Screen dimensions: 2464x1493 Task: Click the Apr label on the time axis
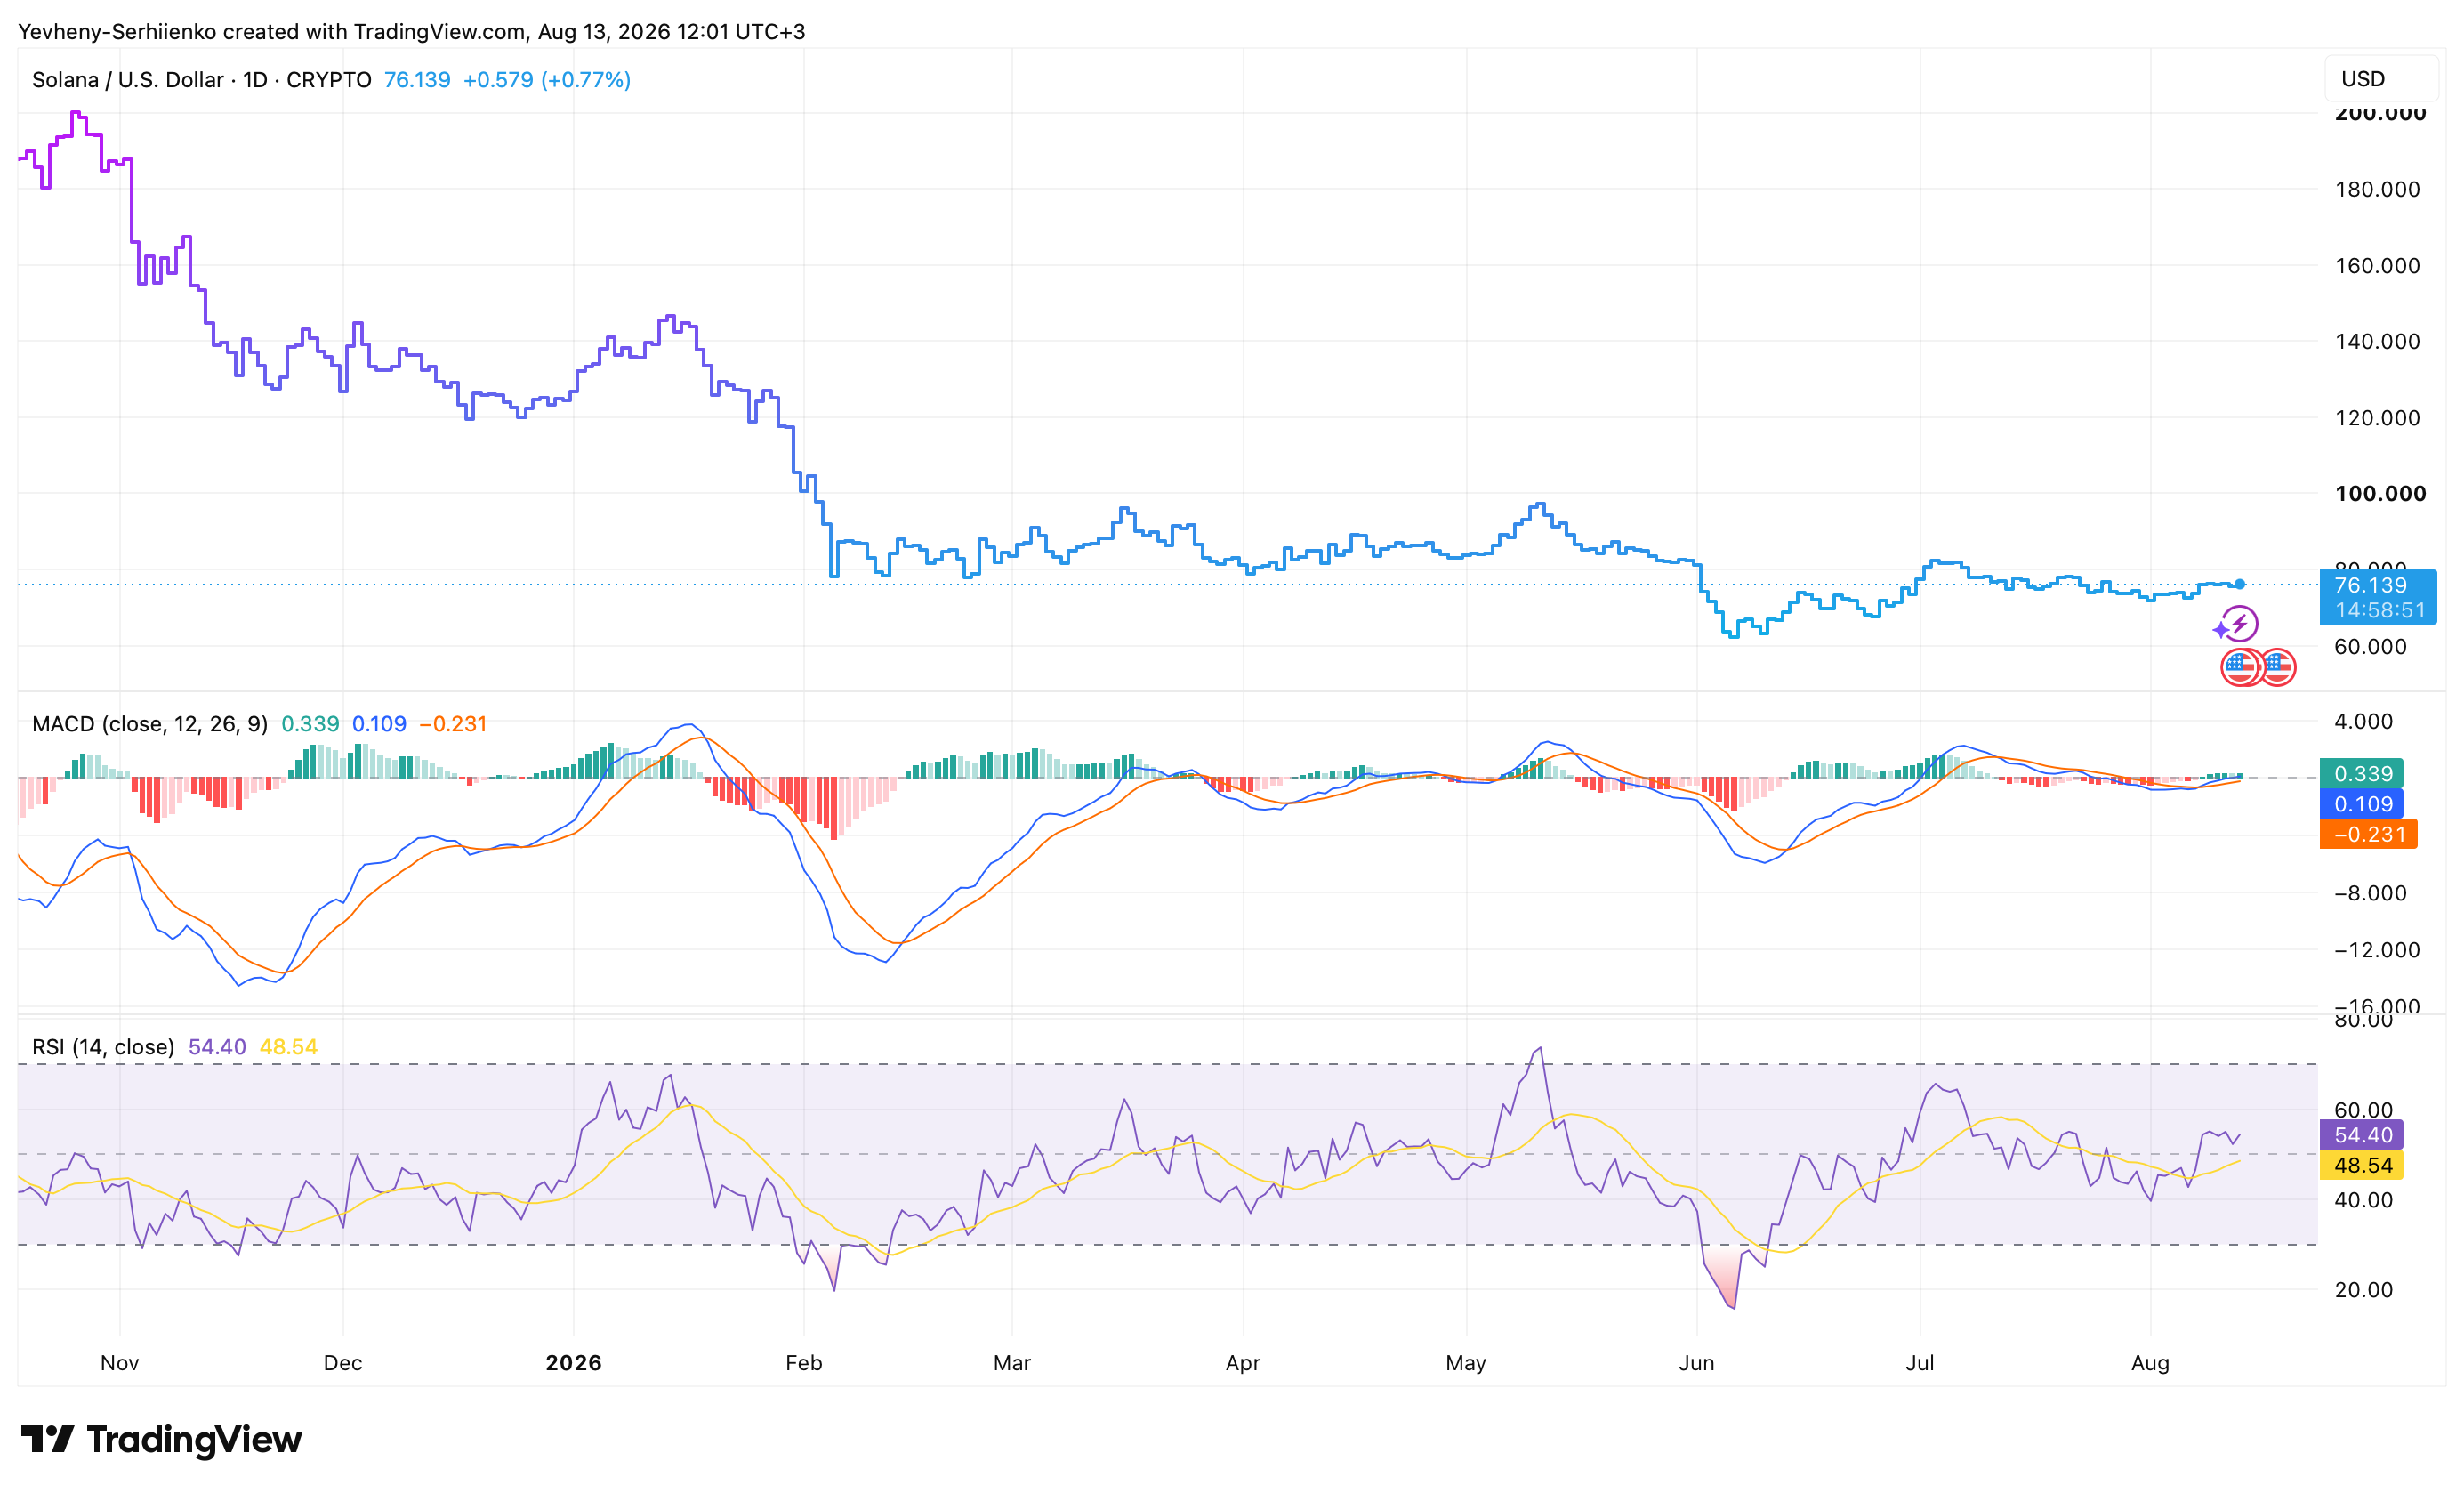point(1243,1363)
